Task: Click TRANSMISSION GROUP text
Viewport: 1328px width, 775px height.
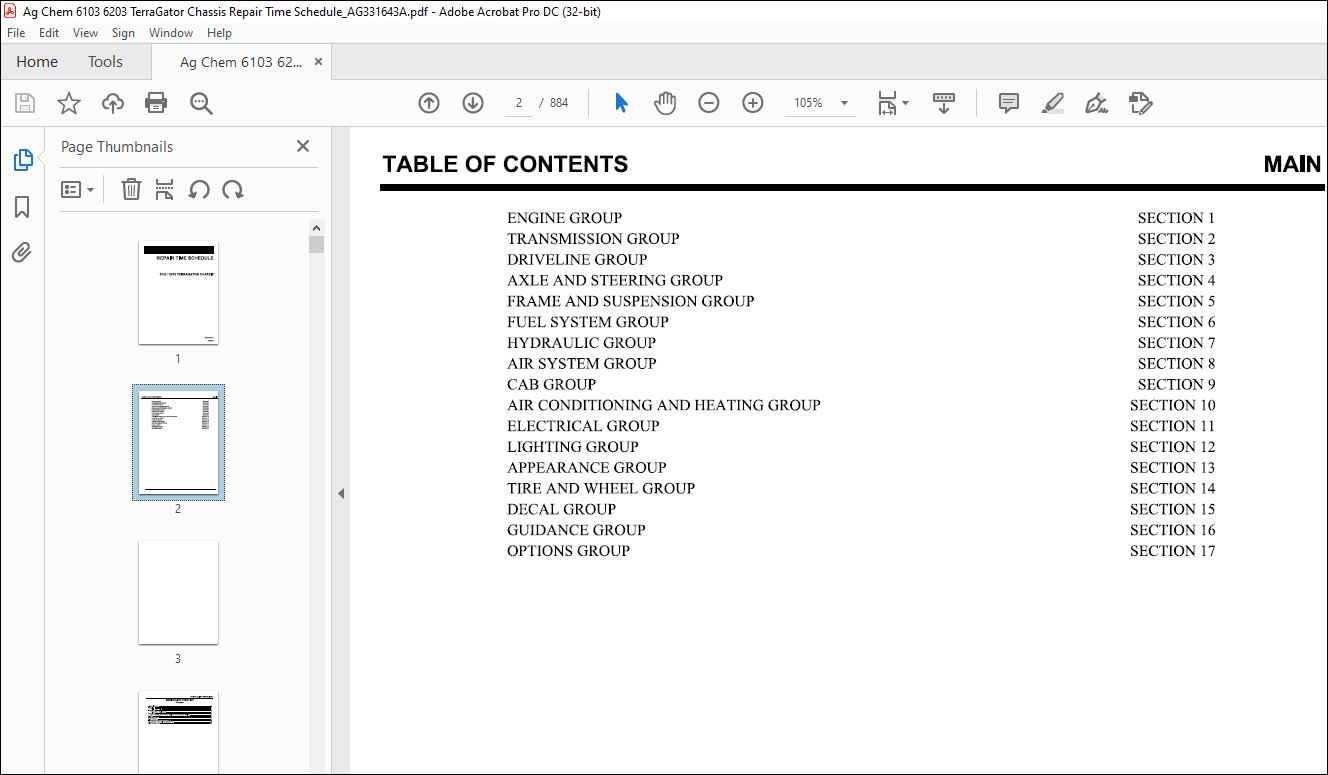Action: (x=593, y=239)
